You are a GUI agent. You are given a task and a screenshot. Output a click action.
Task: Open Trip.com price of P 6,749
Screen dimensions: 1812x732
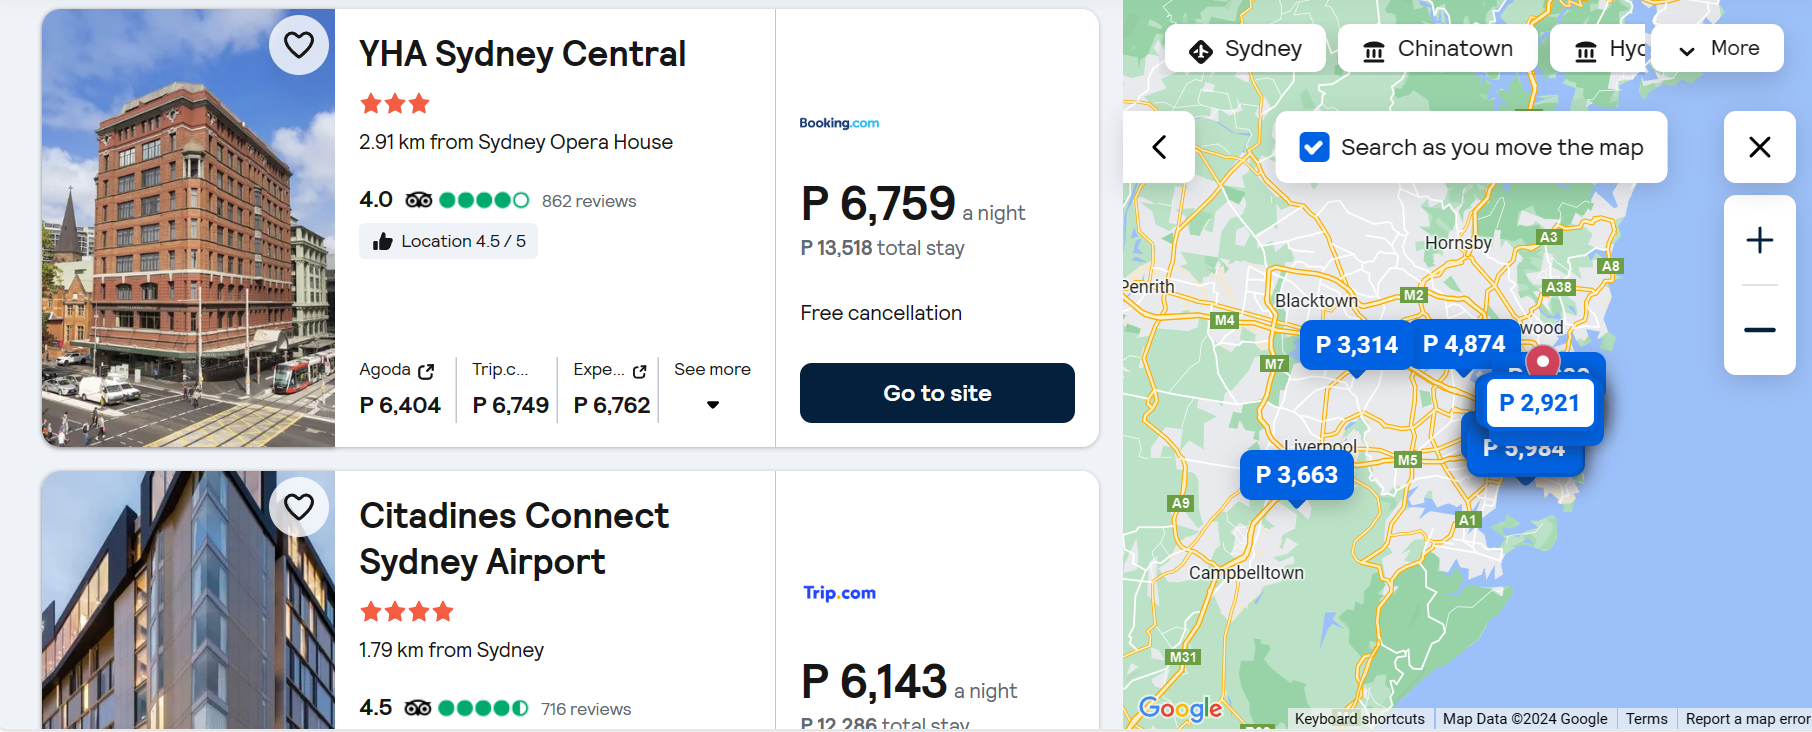pyautogui.click(x=510, y=405)
